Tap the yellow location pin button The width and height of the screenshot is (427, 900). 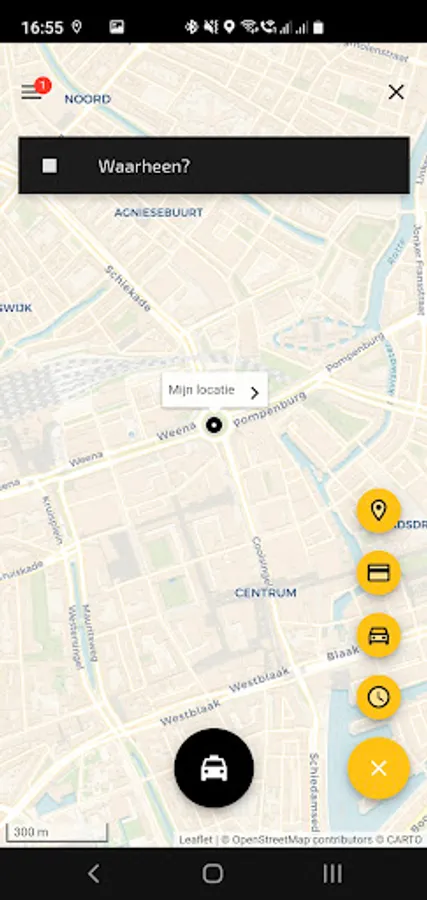coord(378,510)
